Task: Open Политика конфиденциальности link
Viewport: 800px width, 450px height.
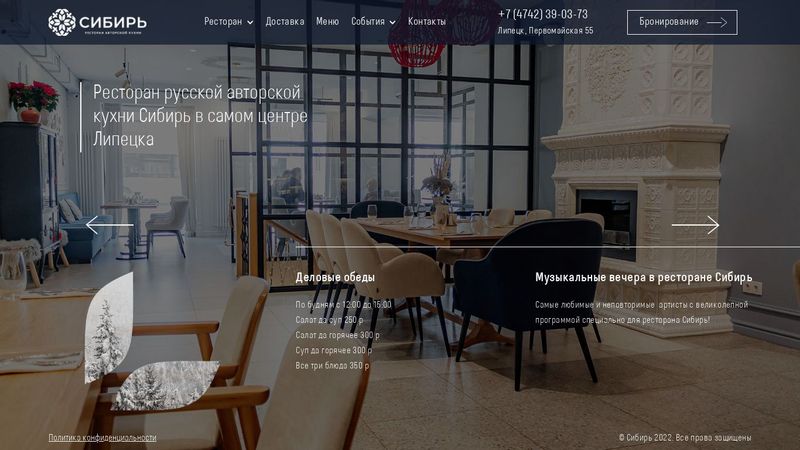Action: [x=103, y=437]
